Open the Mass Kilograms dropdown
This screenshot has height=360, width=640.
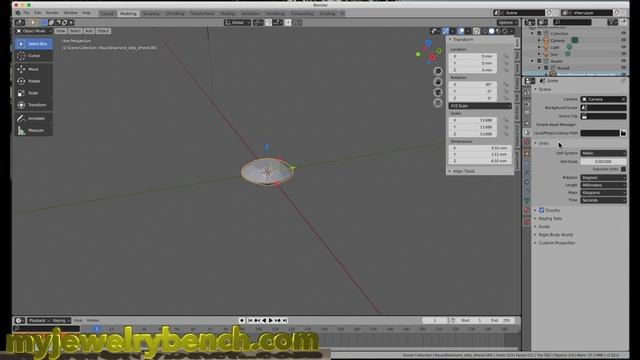[x=603, y=193]
